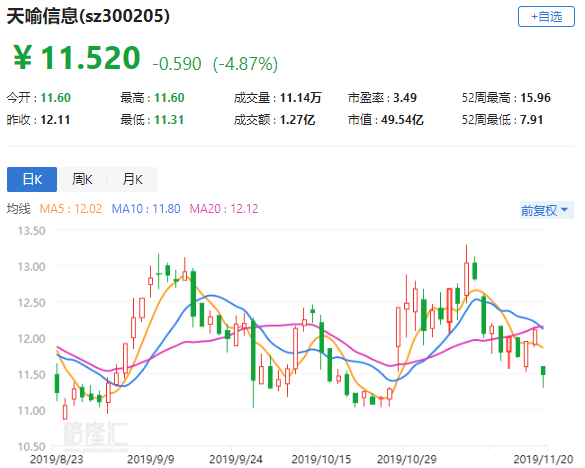This screenshot has width=585, height=468.
Task: Open the 前复权 adjustment dropdown
Action: coord(547,210)
